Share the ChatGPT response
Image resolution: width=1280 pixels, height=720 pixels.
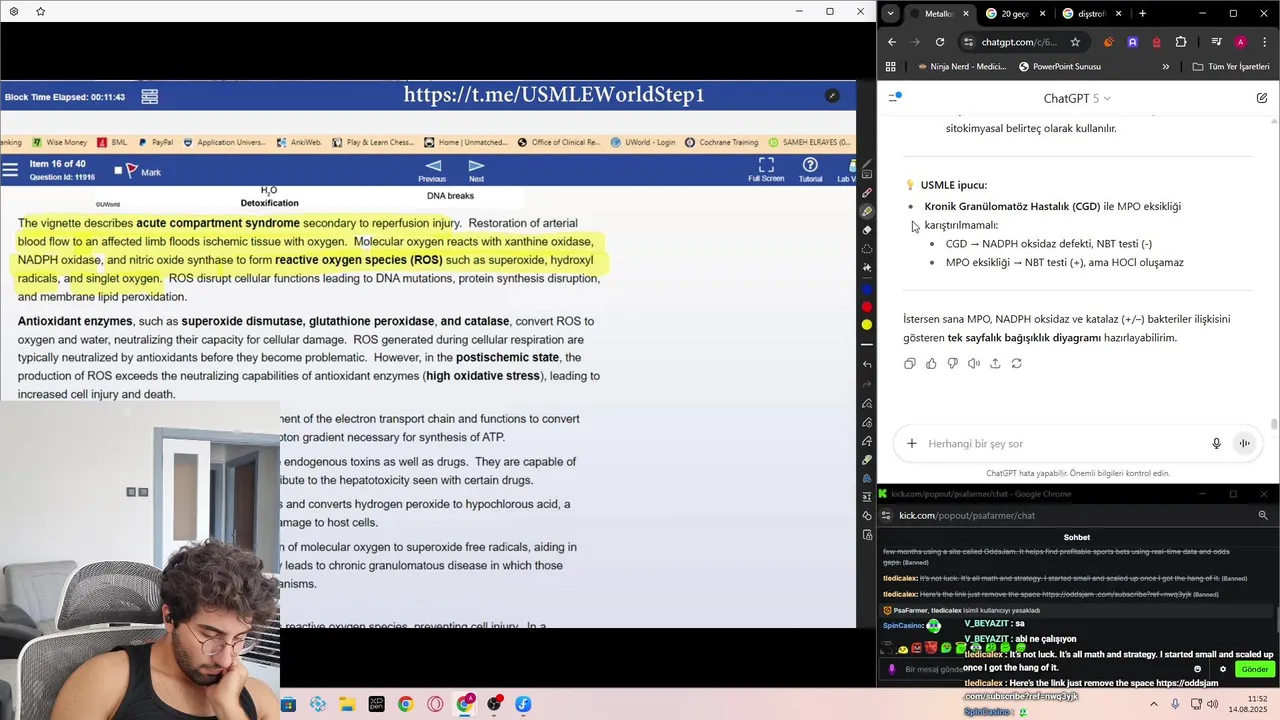coord(995,364)
